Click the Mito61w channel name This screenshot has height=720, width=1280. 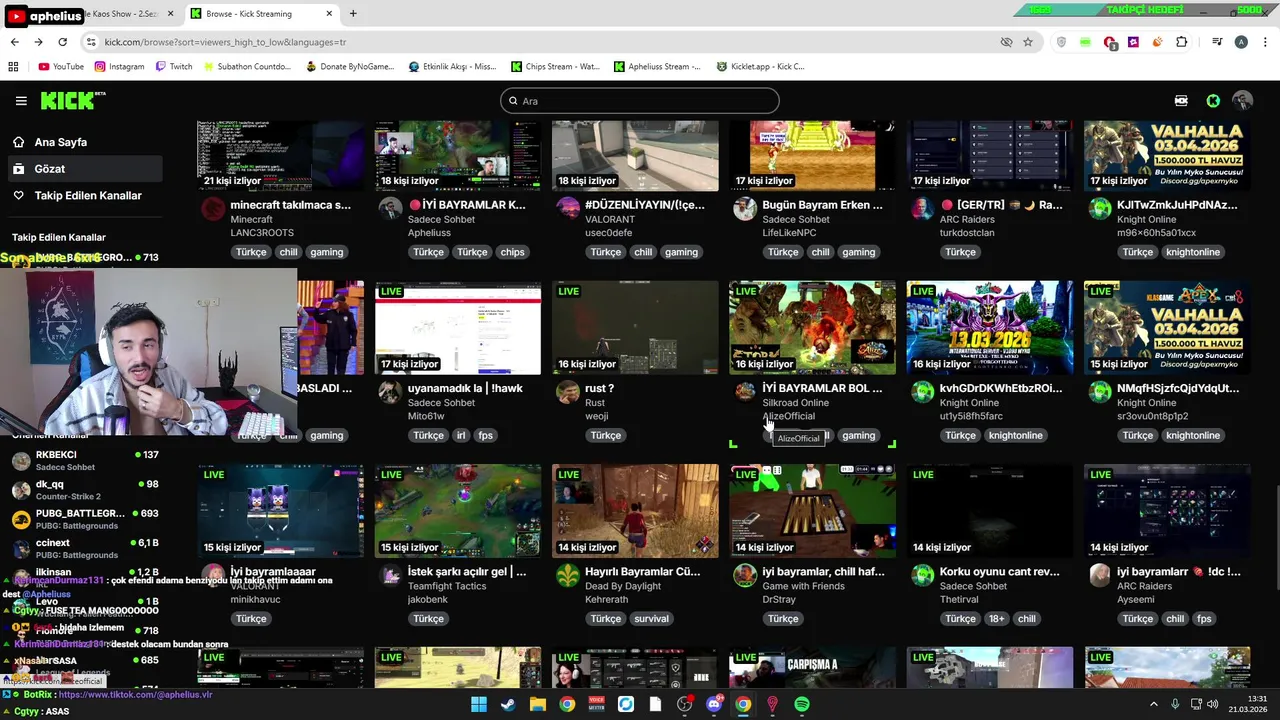pyautogui.click(x=426, y=416)
